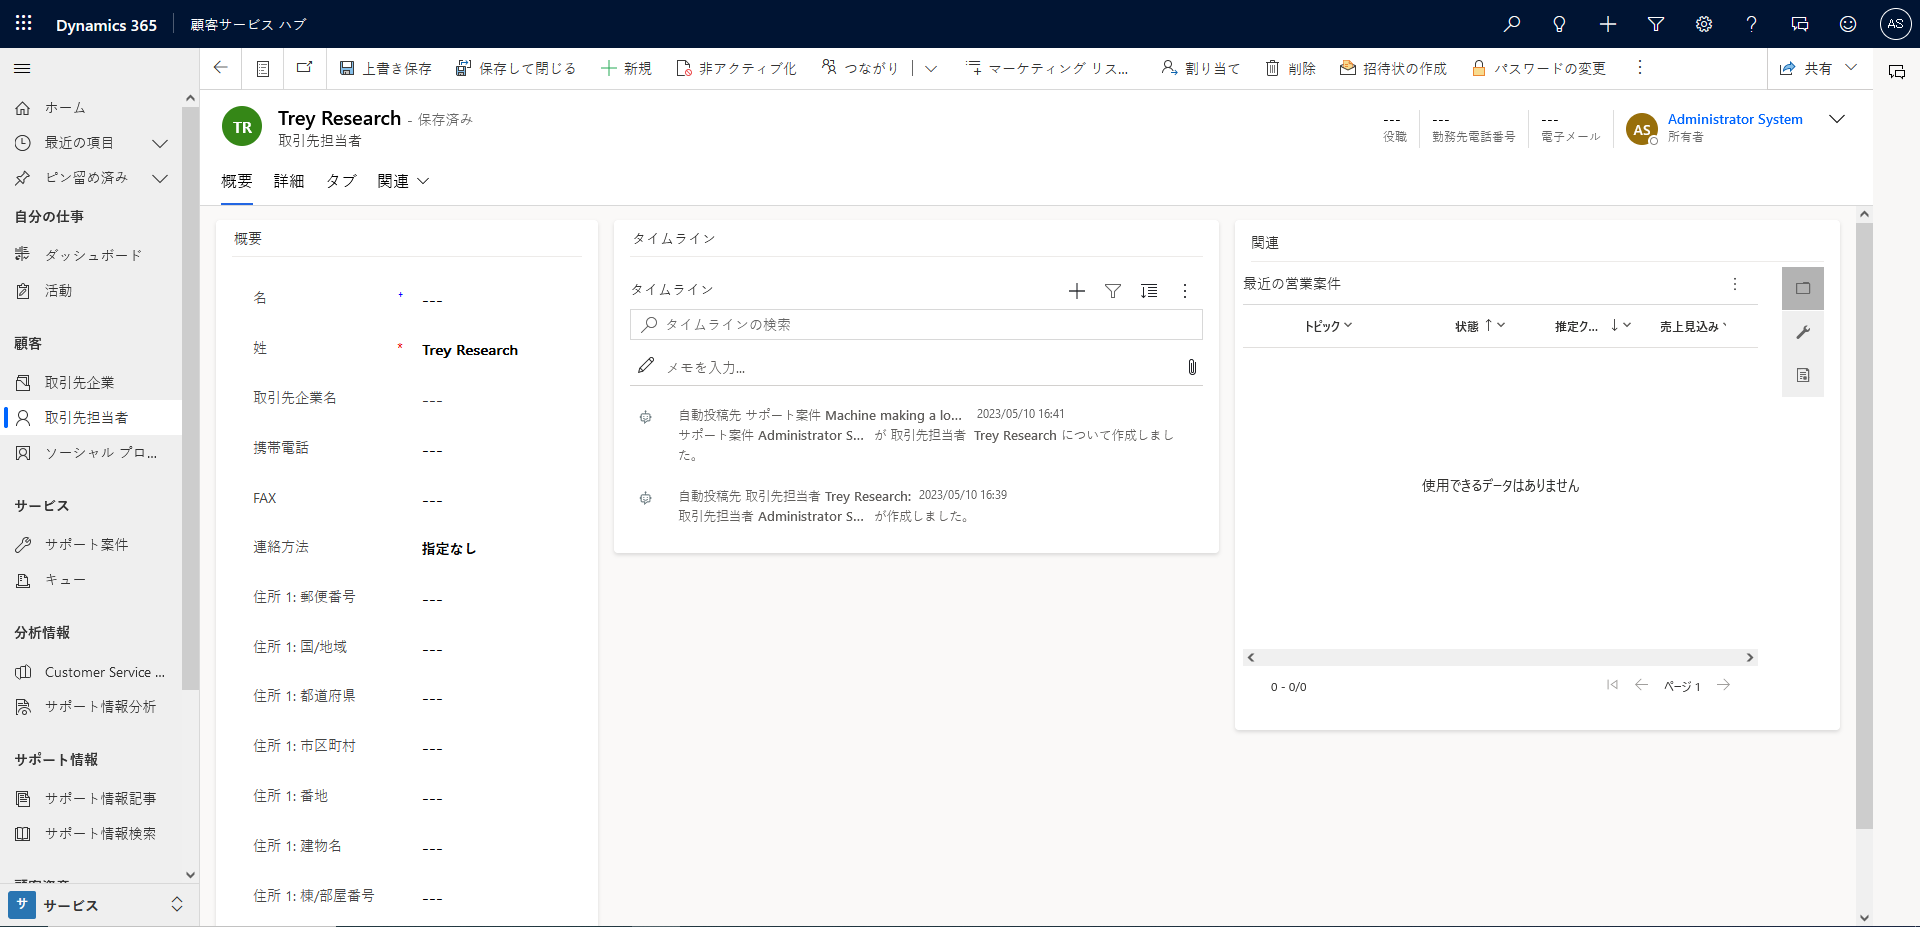Click the 削除 button
Image resolution: width=1920 pixels, height=927 pixels.
pos(1290,68)
